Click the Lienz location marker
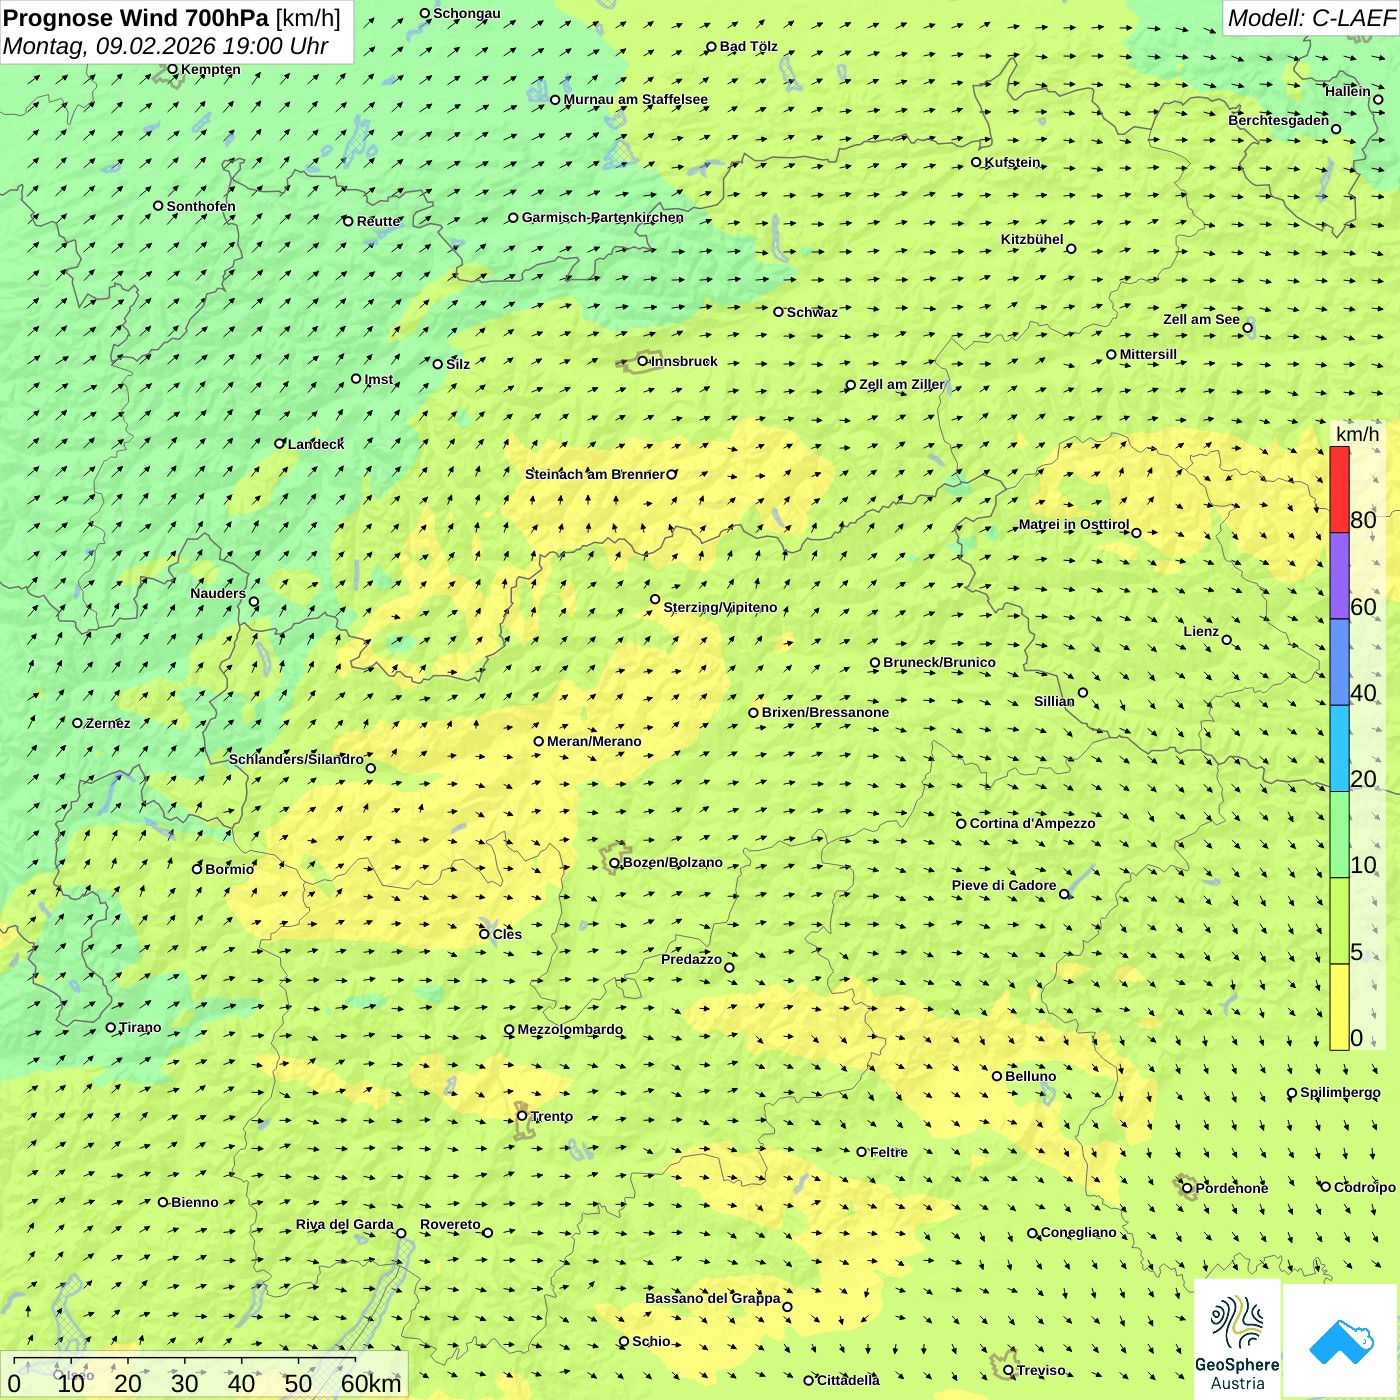This screenshot has height=1400, width=1400. tap(1227, 640)
